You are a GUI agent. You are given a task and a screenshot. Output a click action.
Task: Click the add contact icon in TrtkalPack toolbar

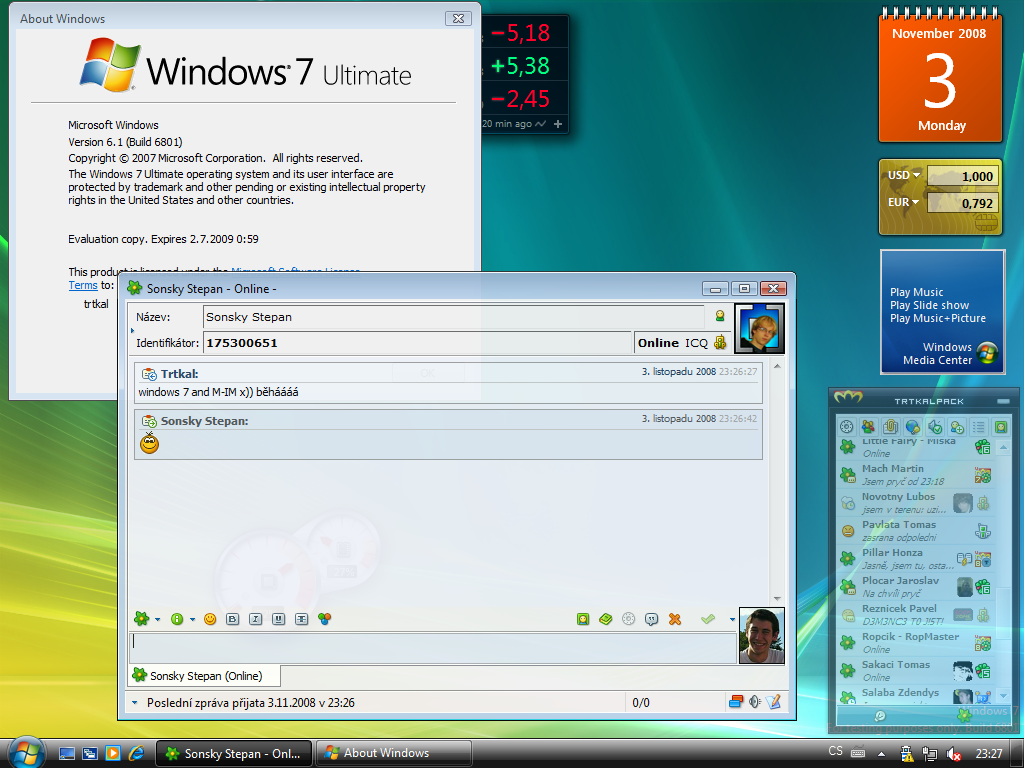(957, 427)
